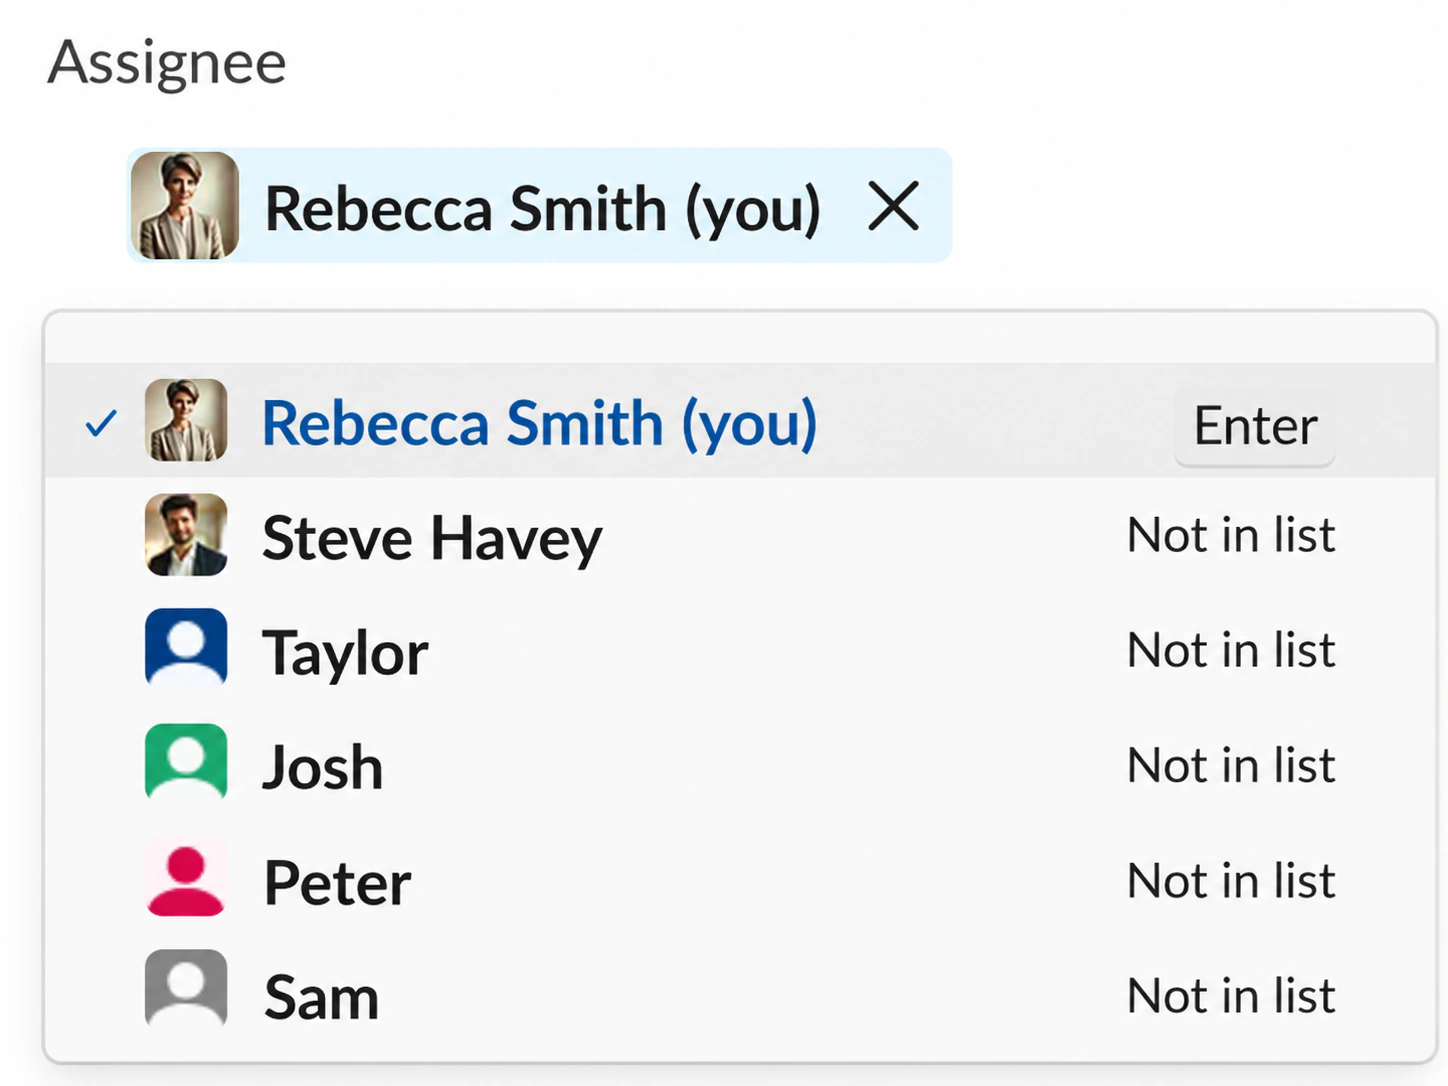Pick Taylor from the assignee list

[x=740, y=649]
